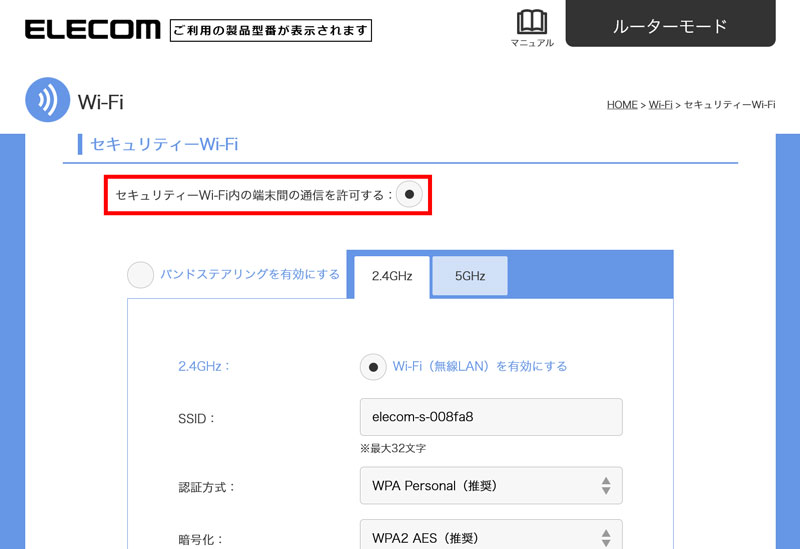Click the Wi-Fi page title text
The height and width of the screenshot is (549, 800).
(x=101, y=102)
